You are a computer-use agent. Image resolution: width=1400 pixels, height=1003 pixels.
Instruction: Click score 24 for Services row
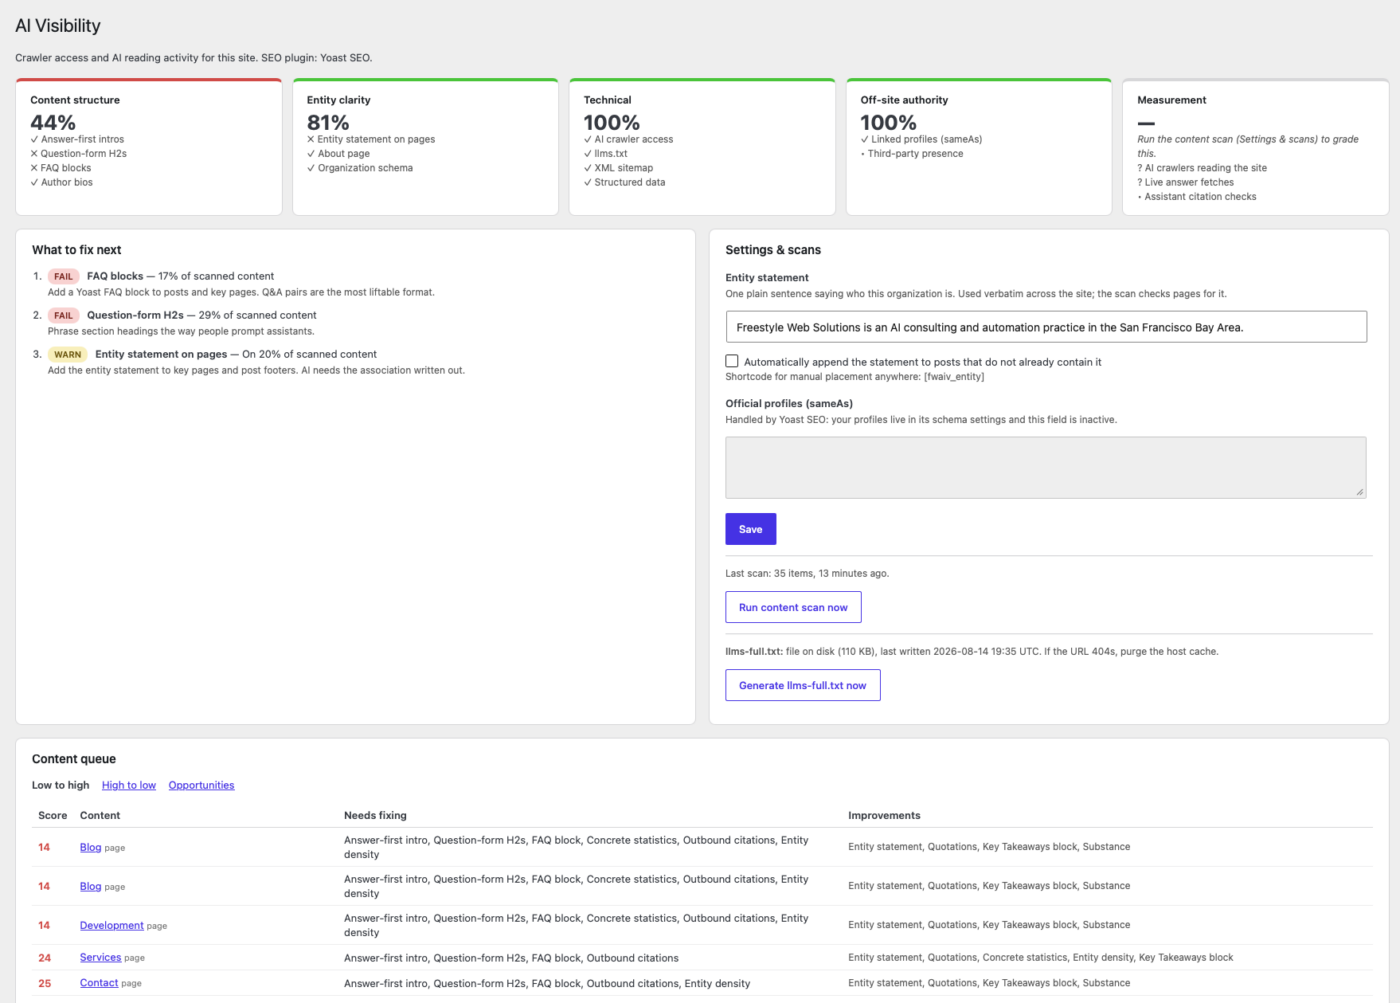click(45, 957)
